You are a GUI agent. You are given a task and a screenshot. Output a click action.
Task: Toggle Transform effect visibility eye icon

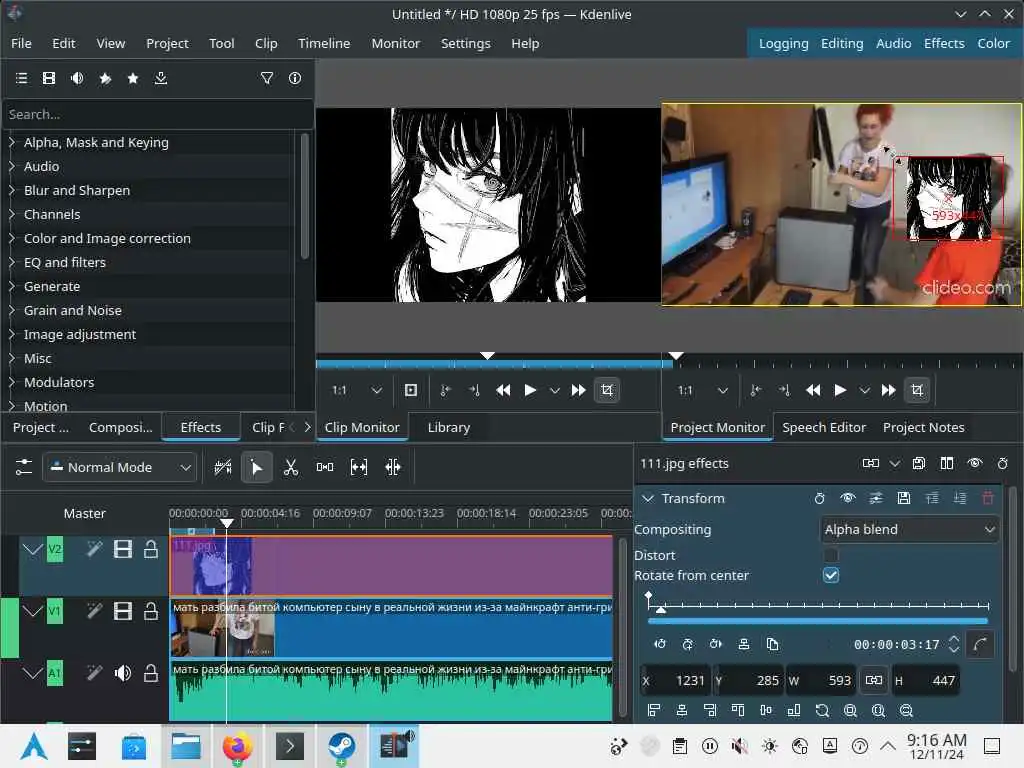(848, 498)
